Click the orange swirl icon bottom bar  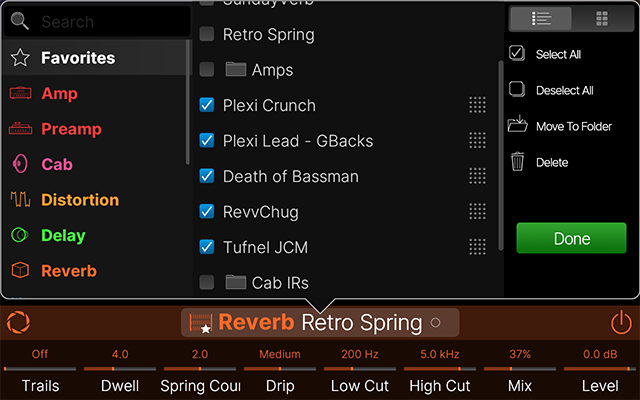click(18, 322)
